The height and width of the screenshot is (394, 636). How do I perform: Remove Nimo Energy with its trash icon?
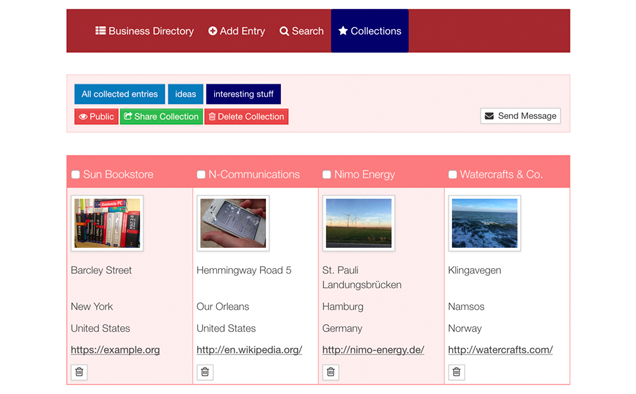tap(331, 372)
